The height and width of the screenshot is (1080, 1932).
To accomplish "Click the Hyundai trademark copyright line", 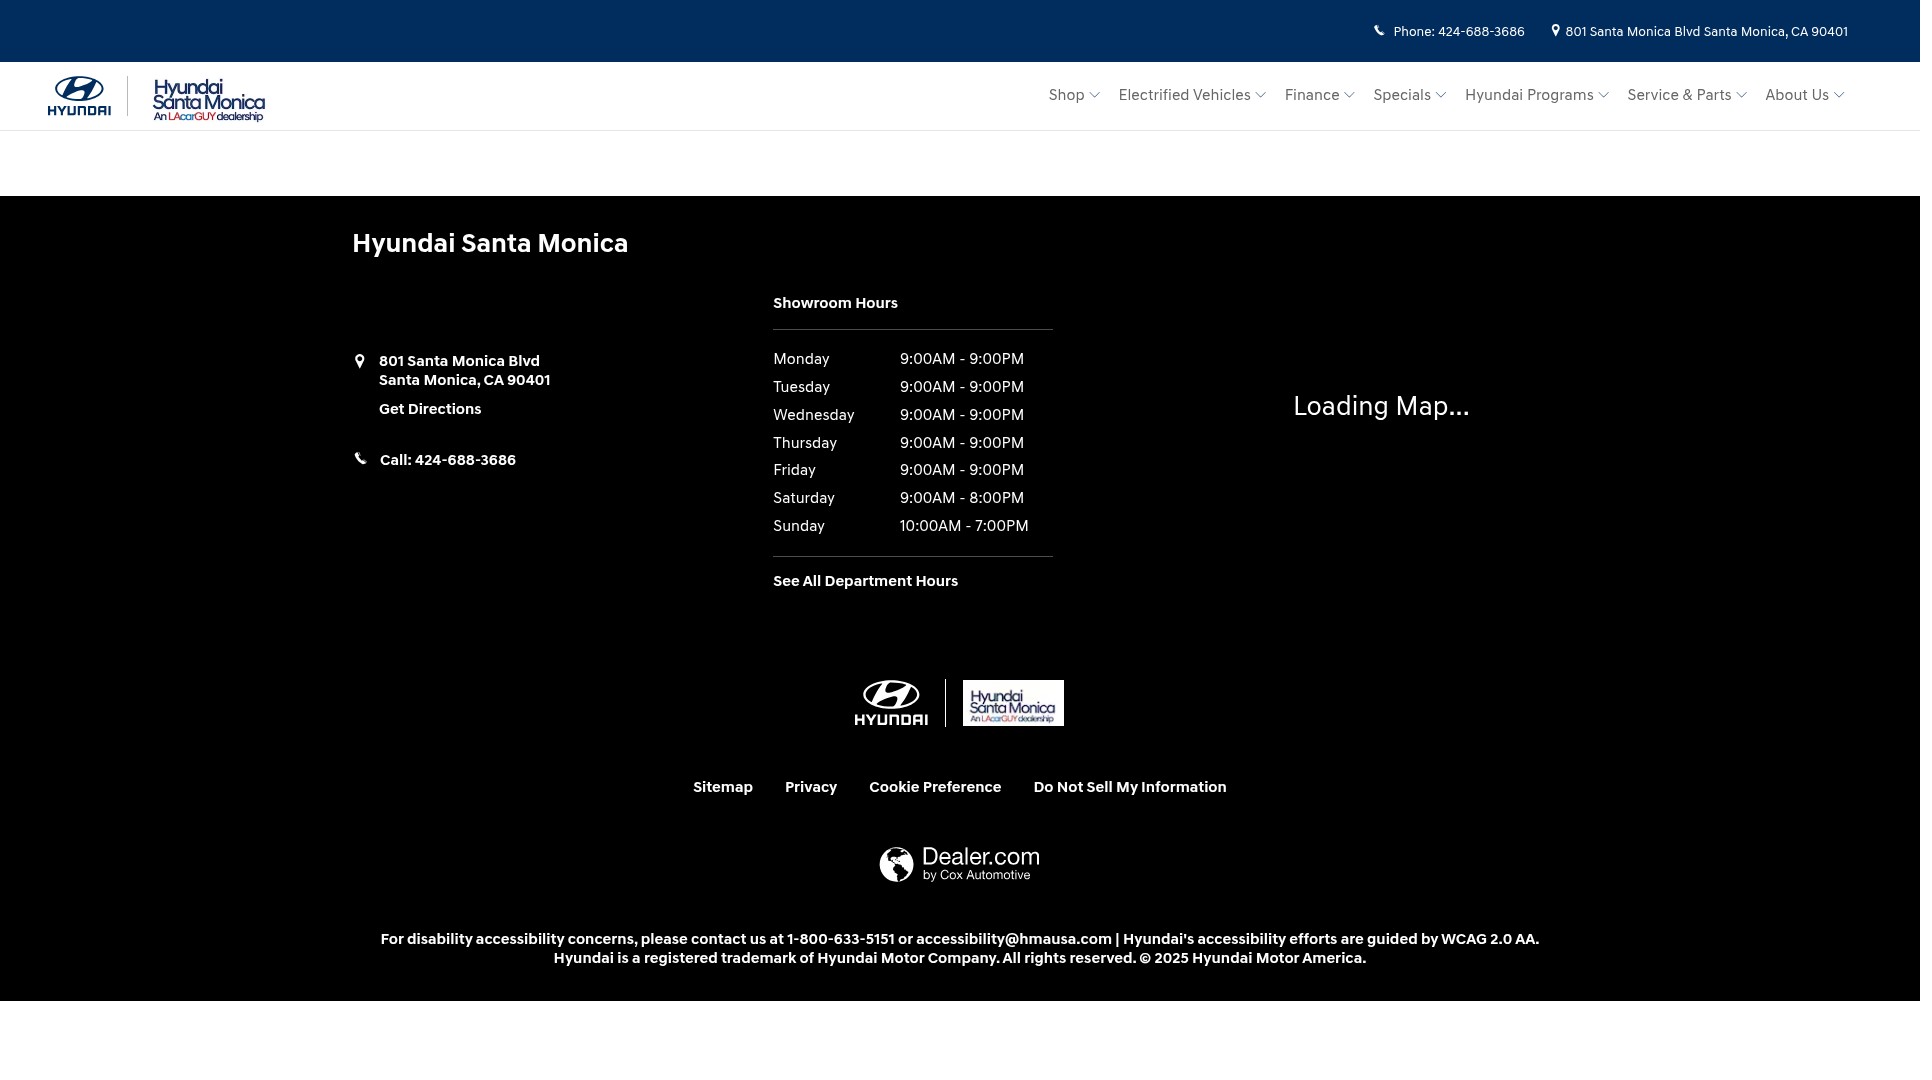I will point(960,958).
